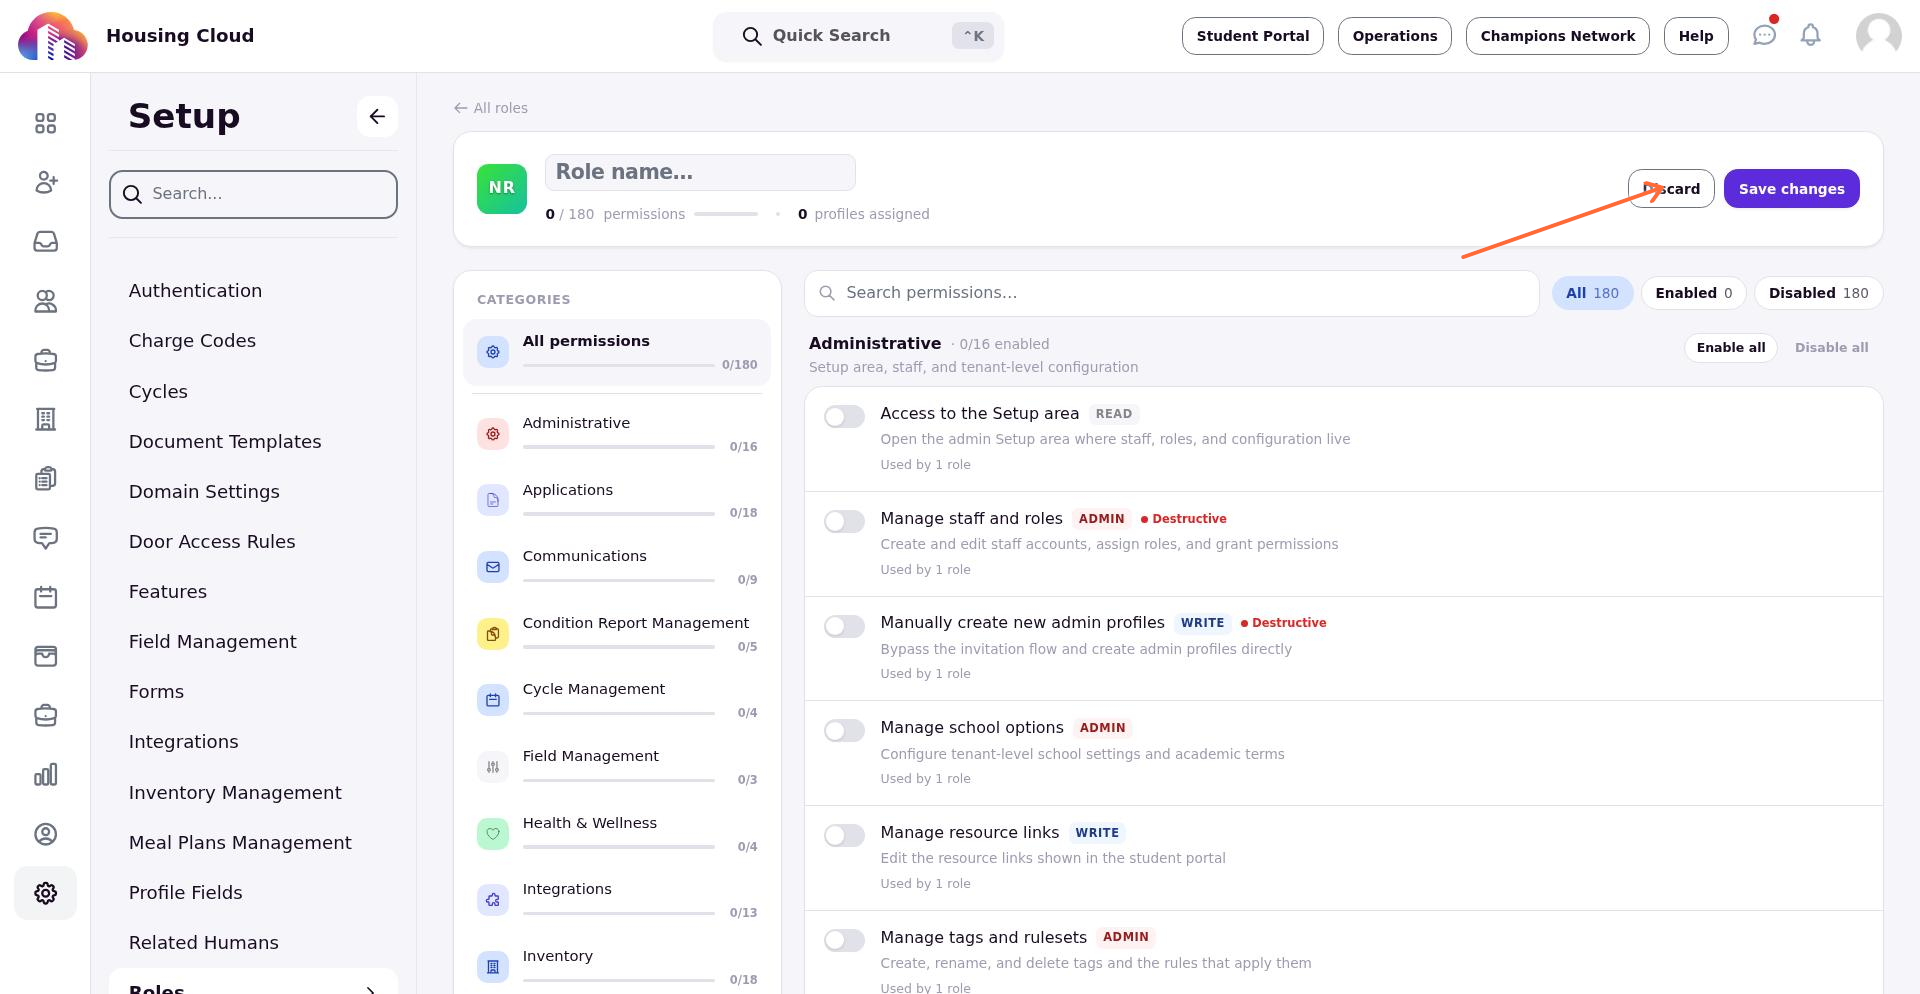
Task: Click the Cycle Management calendar icon
Action: coord(493,700)
